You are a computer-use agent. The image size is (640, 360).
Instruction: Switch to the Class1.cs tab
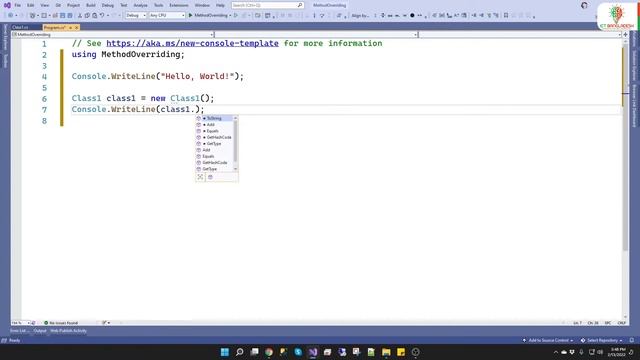pos(20,27)
